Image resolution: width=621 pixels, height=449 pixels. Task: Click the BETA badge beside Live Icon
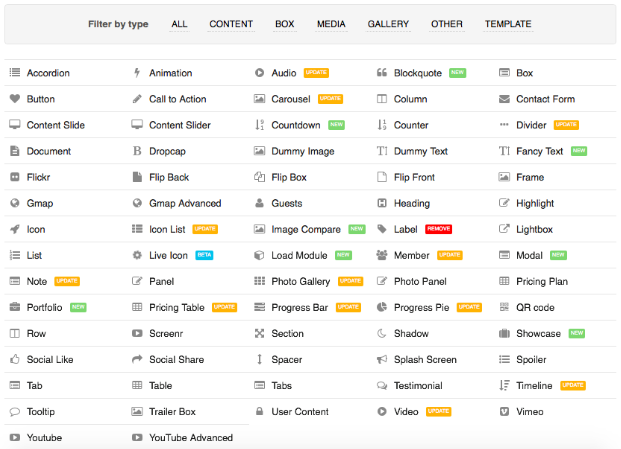(204, 255)
